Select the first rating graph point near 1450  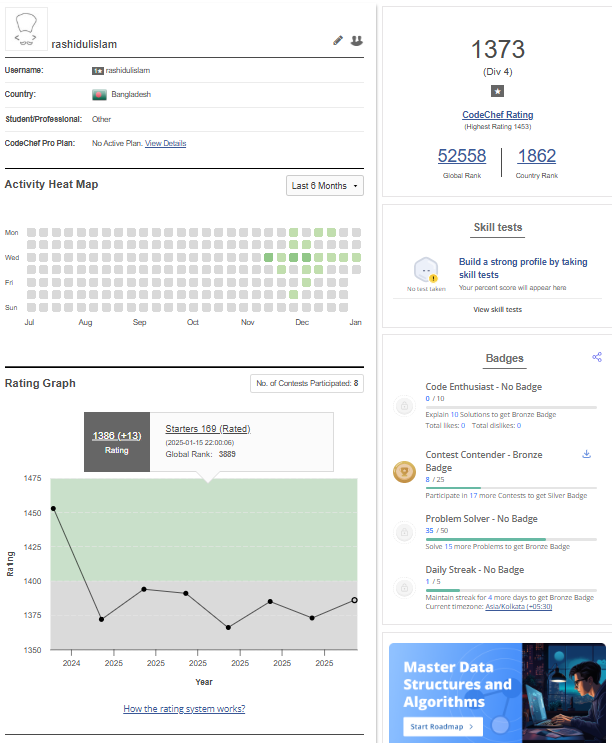53,508
